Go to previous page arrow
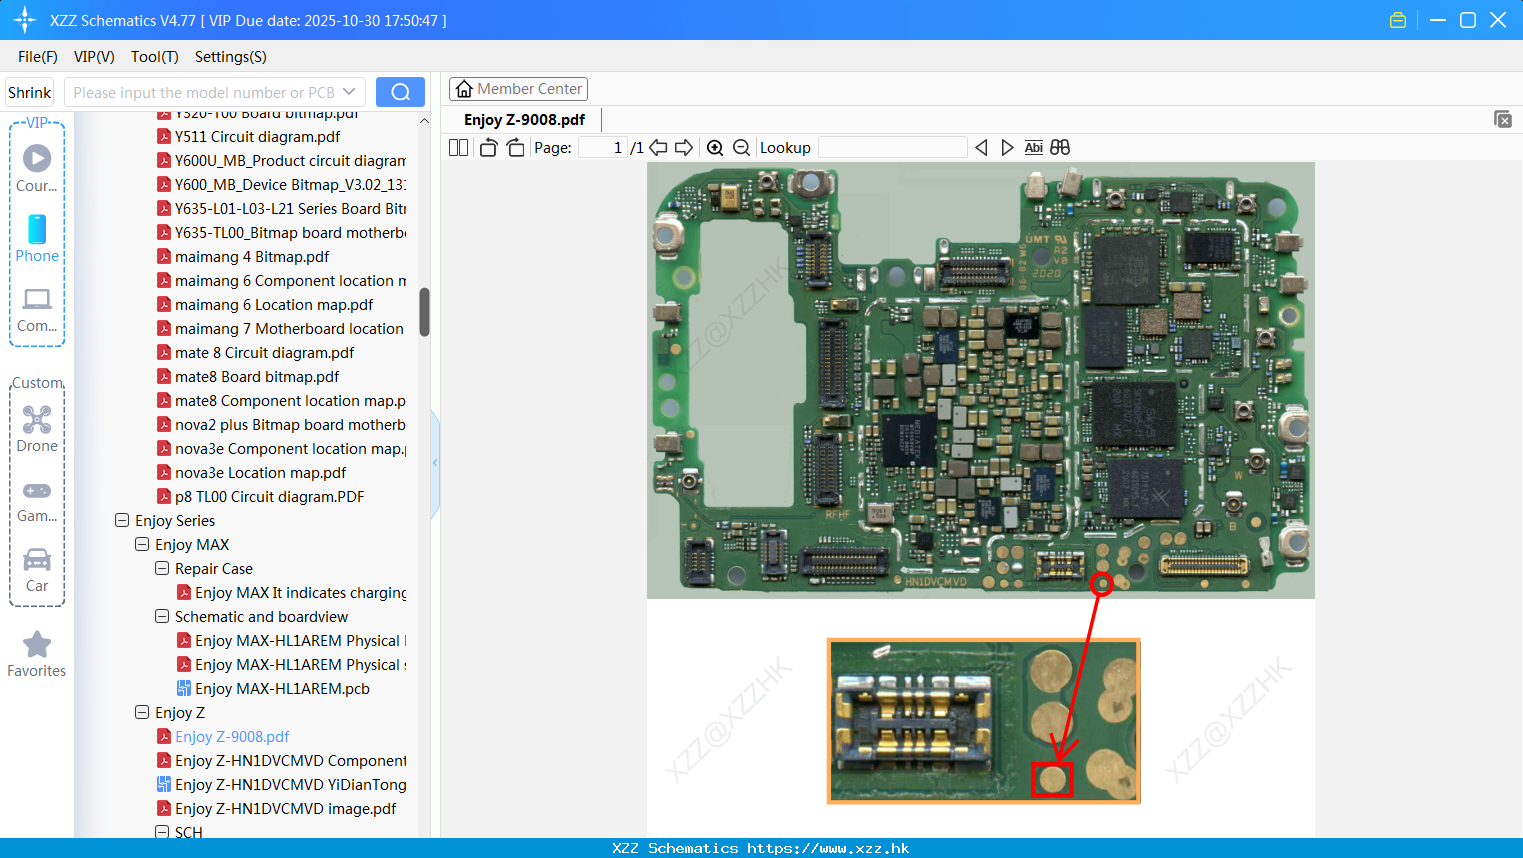This screenshot has width=1523, height=858. click(658, 147)
